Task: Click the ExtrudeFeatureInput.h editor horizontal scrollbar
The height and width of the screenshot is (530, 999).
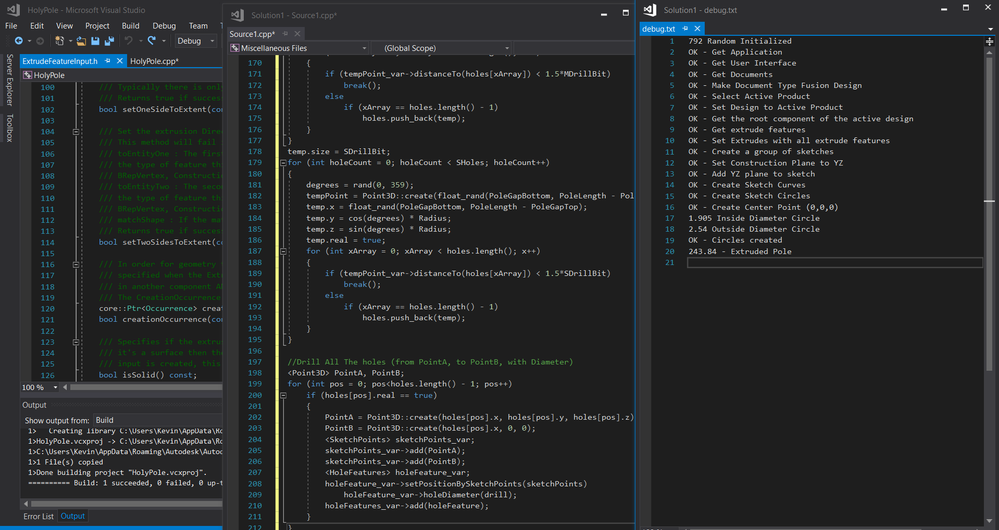Action: (x=145, y=387)
